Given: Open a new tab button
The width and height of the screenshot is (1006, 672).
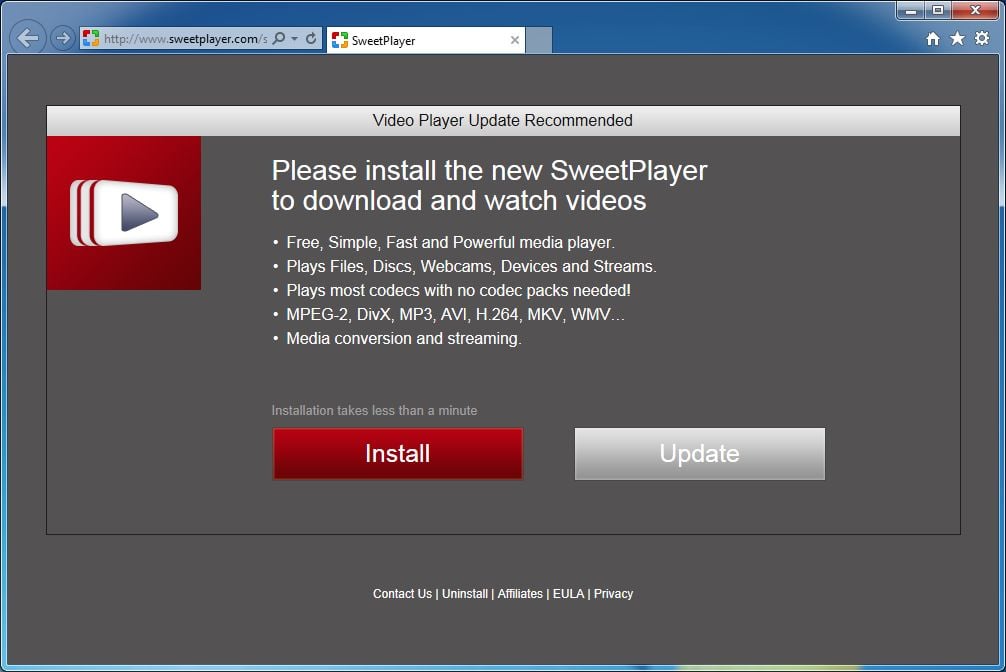Looking at the screenshot, I should pyautogui.click(x=539, y=40).
